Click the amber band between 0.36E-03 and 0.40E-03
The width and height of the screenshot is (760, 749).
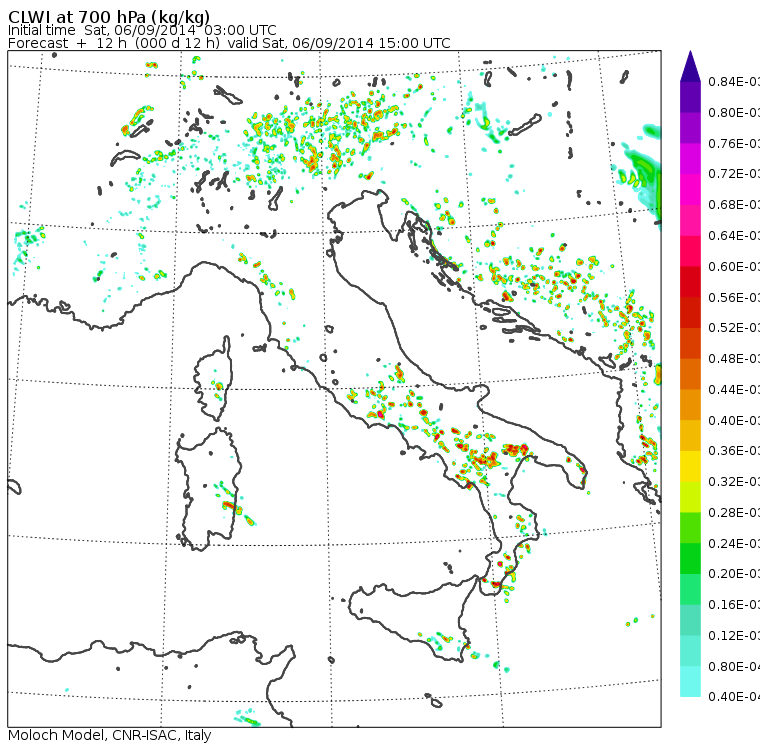(690, 436)
